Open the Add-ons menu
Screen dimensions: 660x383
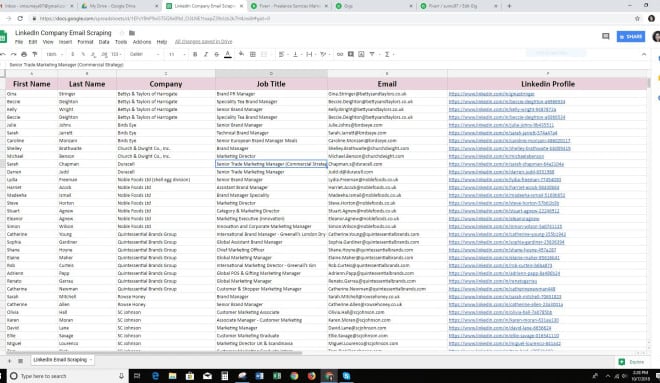click(x=142, y=42)
